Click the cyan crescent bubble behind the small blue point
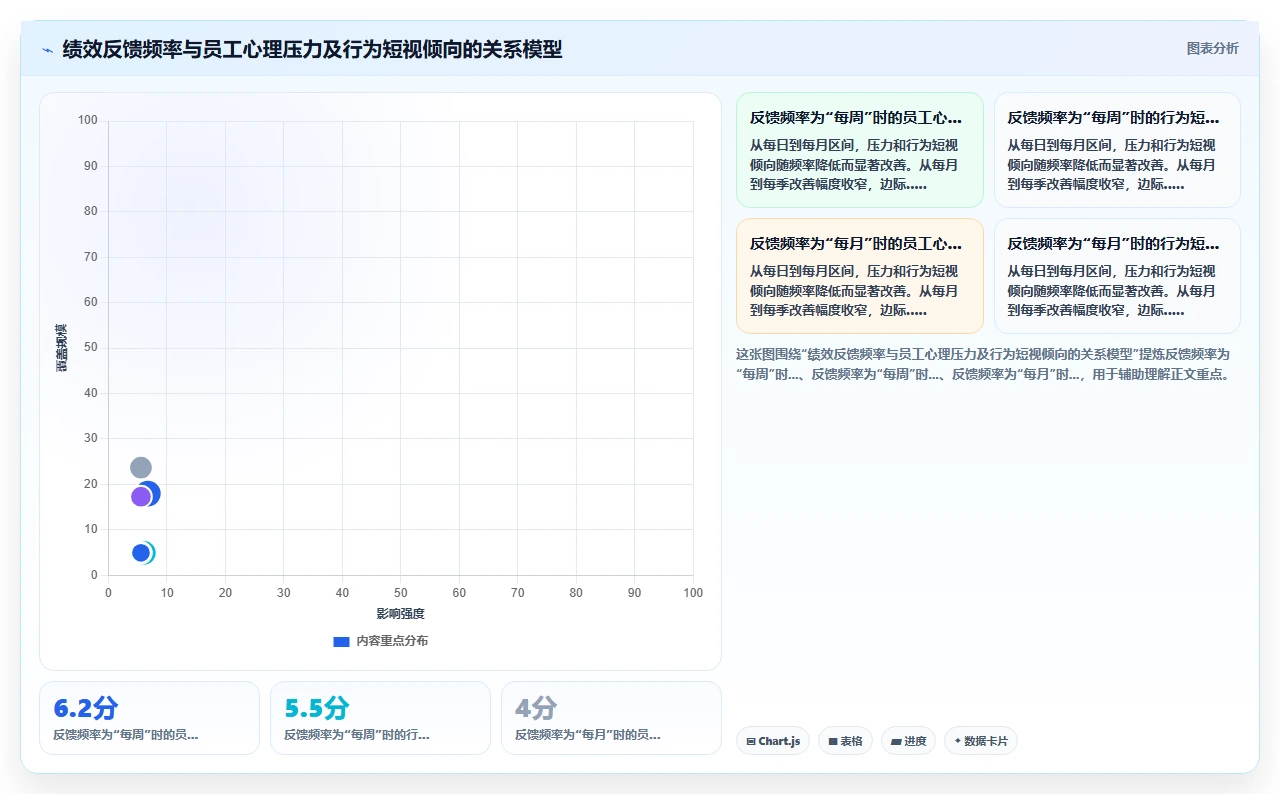 pos(152,553)
